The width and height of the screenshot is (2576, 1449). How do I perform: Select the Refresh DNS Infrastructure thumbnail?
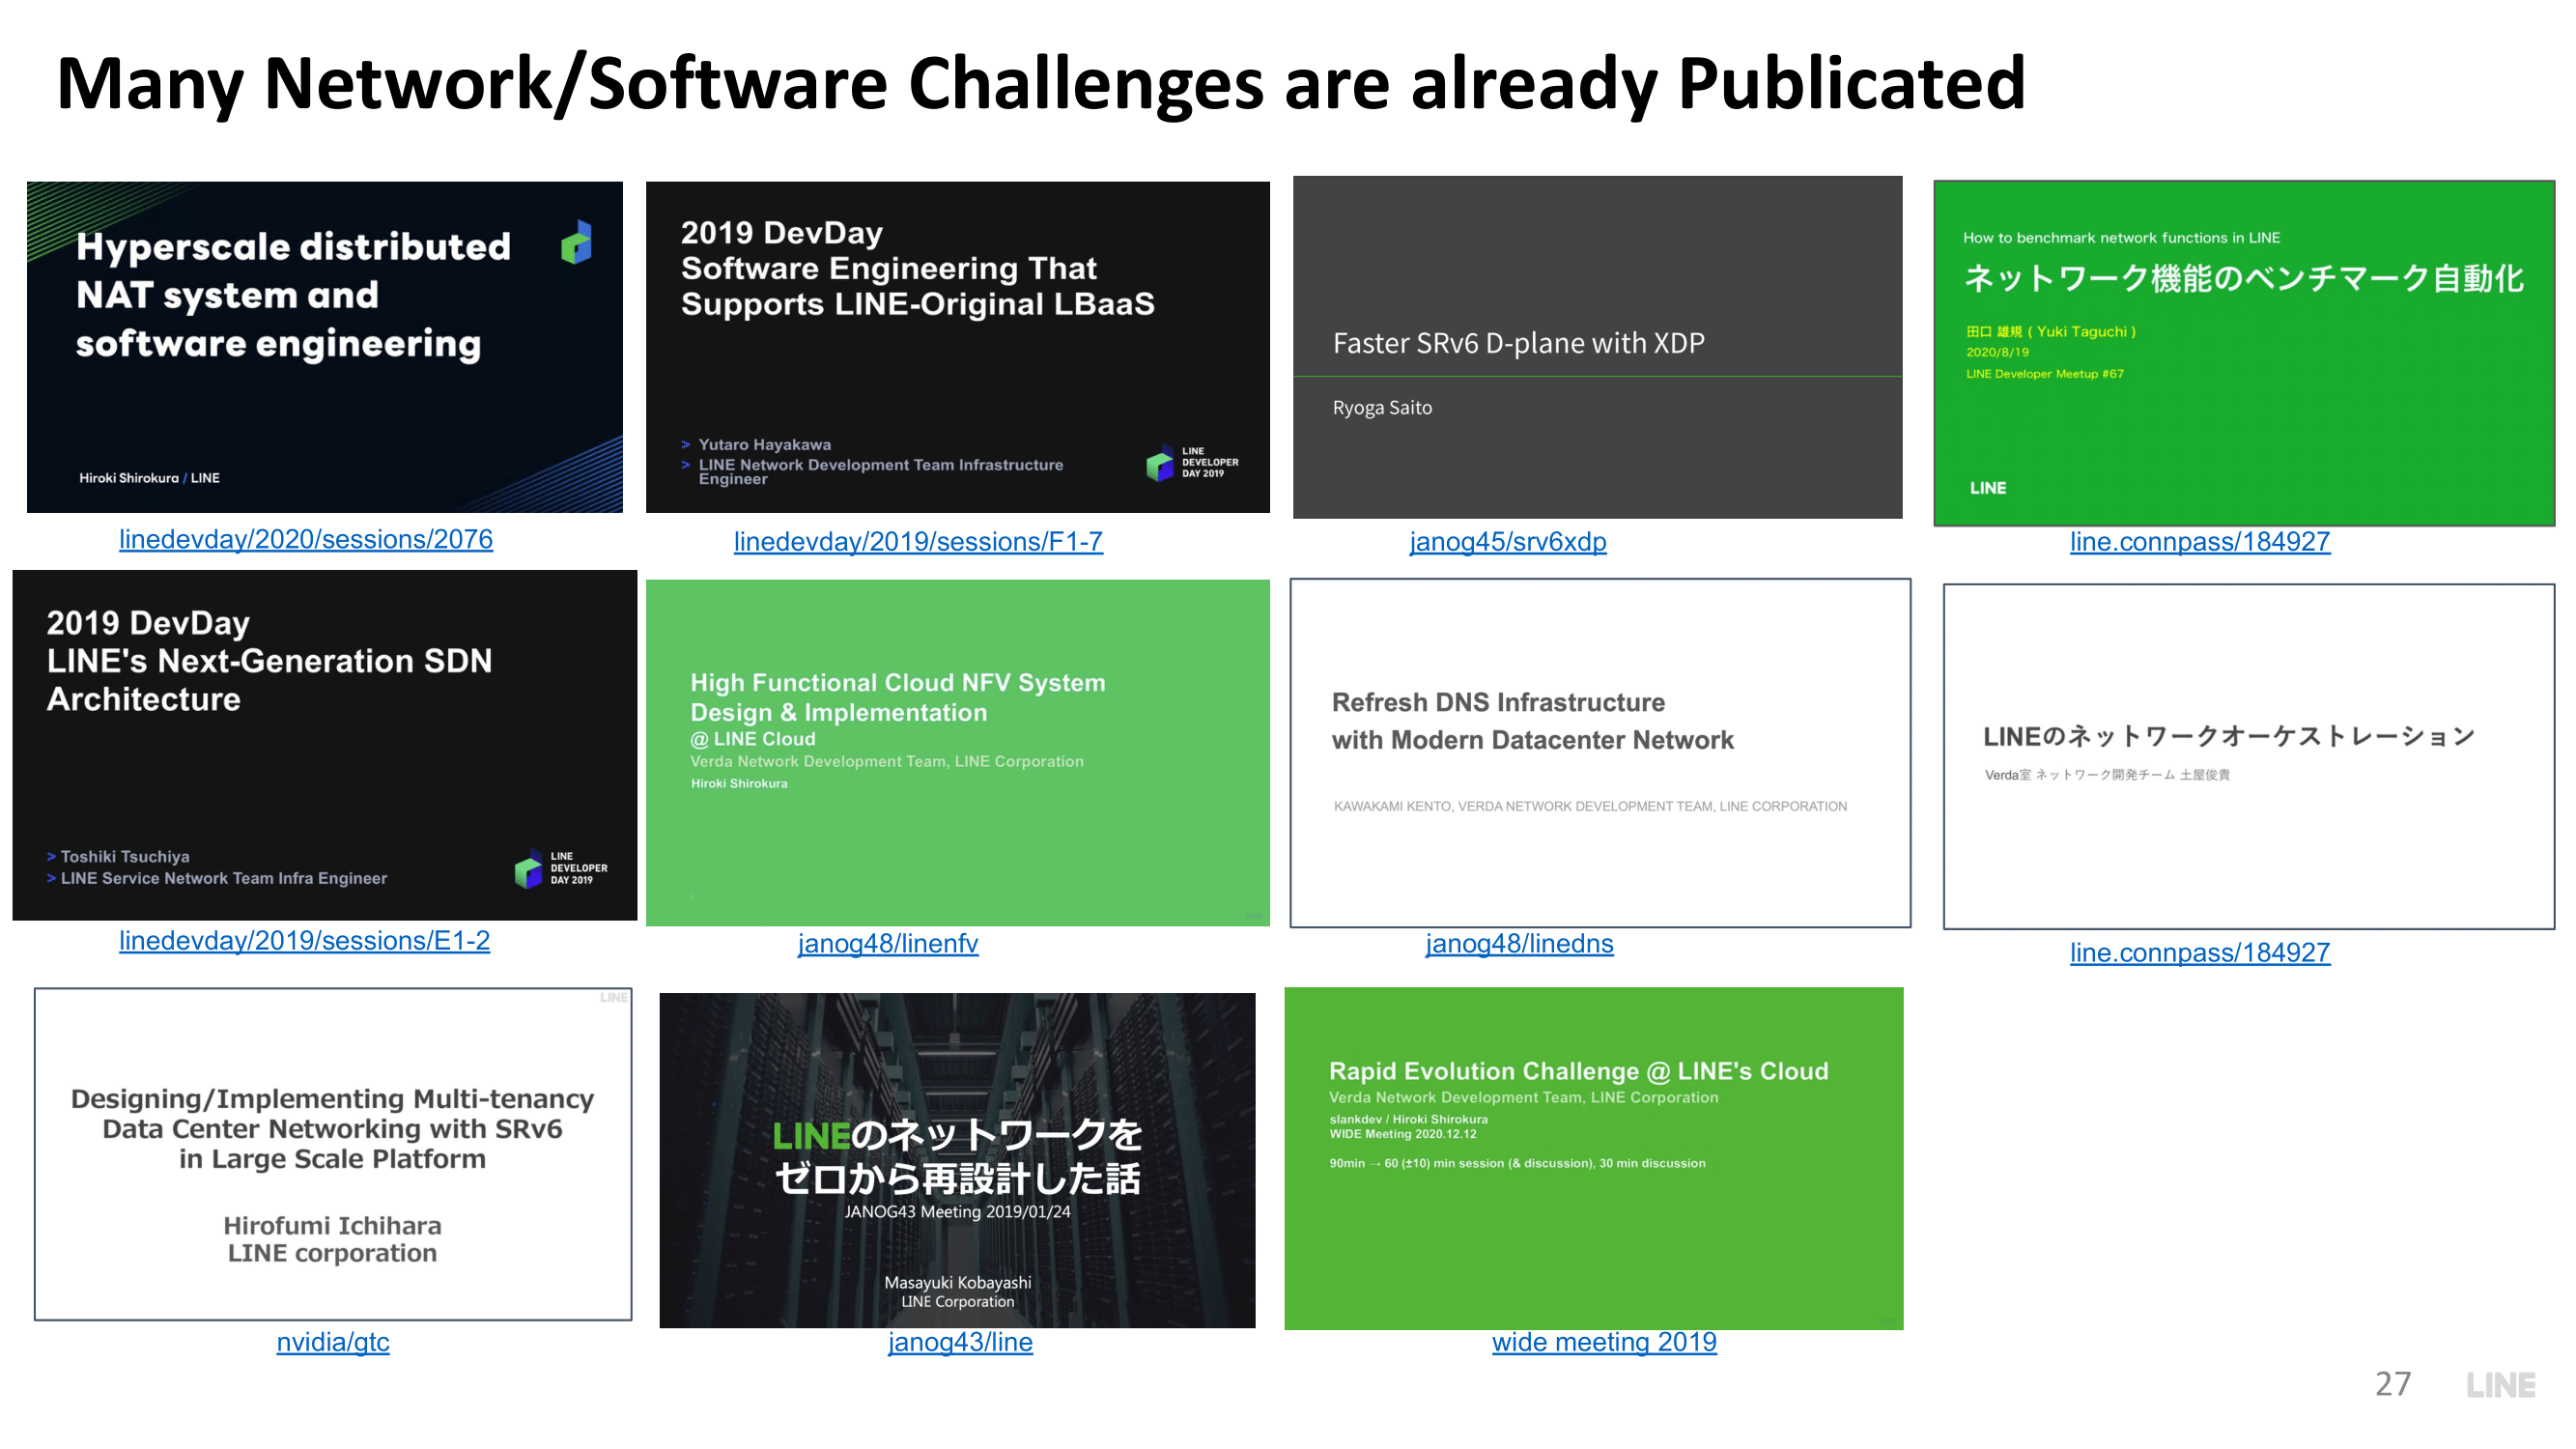1600,753
